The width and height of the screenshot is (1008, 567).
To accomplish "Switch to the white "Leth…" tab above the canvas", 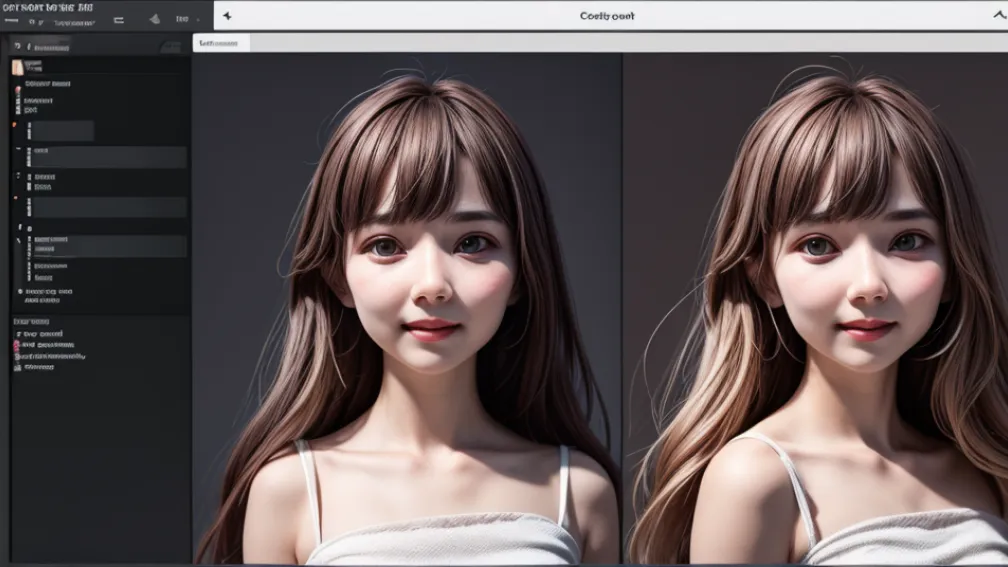I will (x=221, y=43).
